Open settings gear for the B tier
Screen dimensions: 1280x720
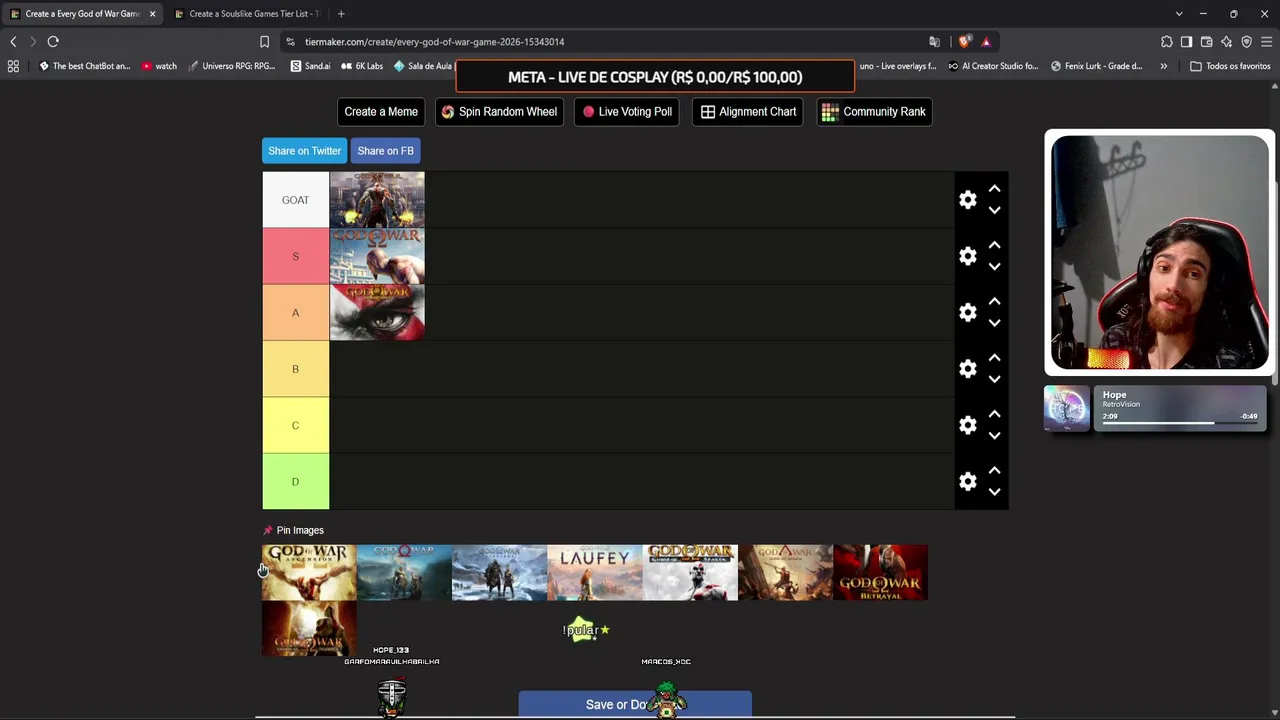click(x=967, y=369)
